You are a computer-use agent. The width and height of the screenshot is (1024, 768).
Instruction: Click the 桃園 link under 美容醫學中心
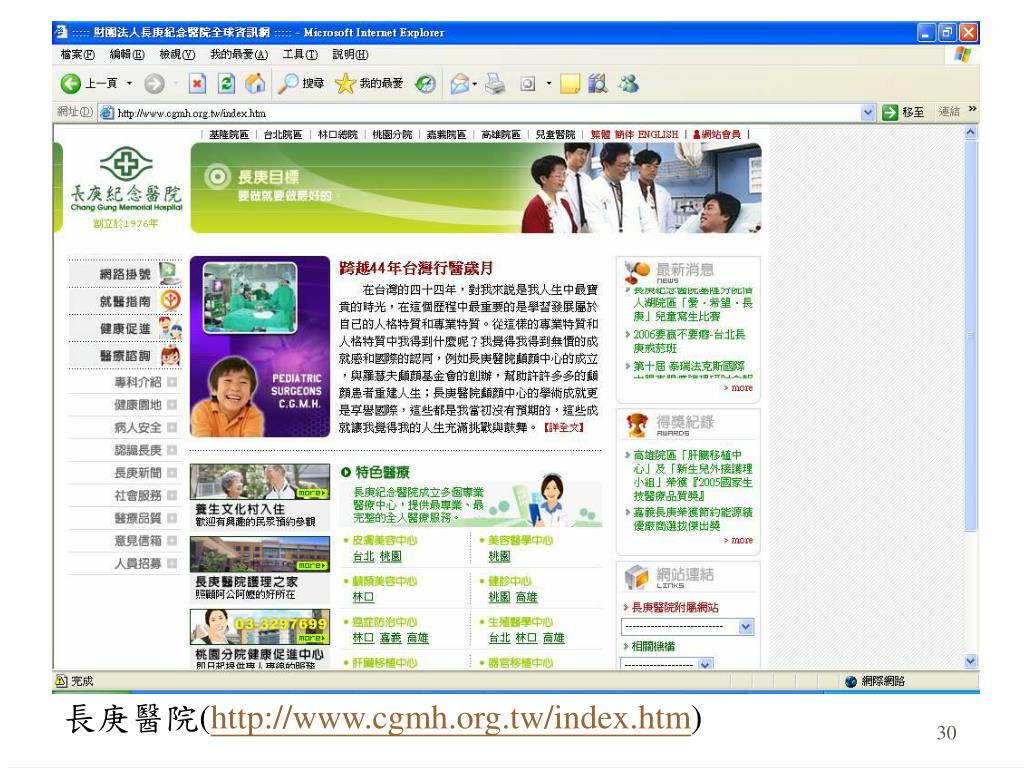[x=500, y=556]
